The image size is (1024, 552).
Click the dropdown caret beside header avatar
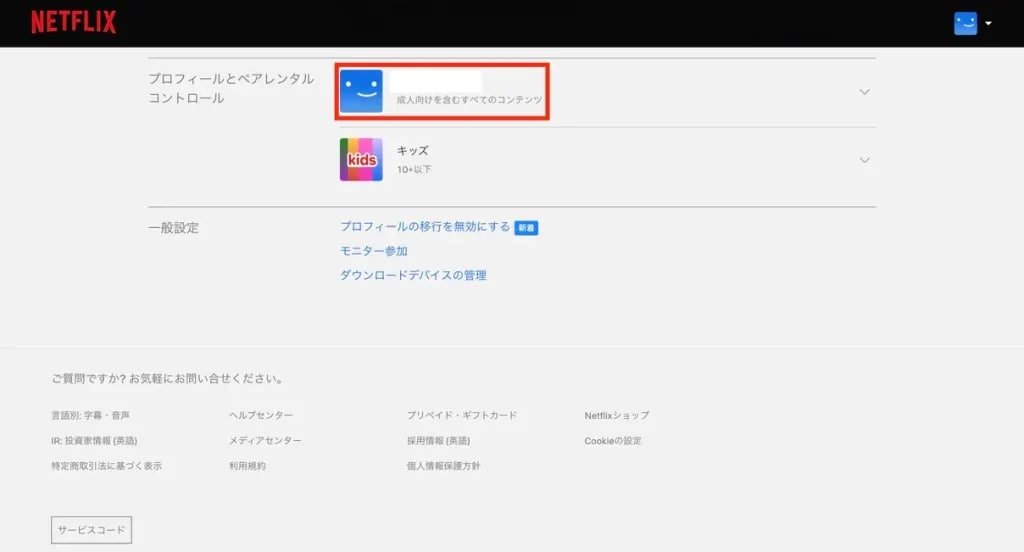pyautogui.click(x=988, y=24)
